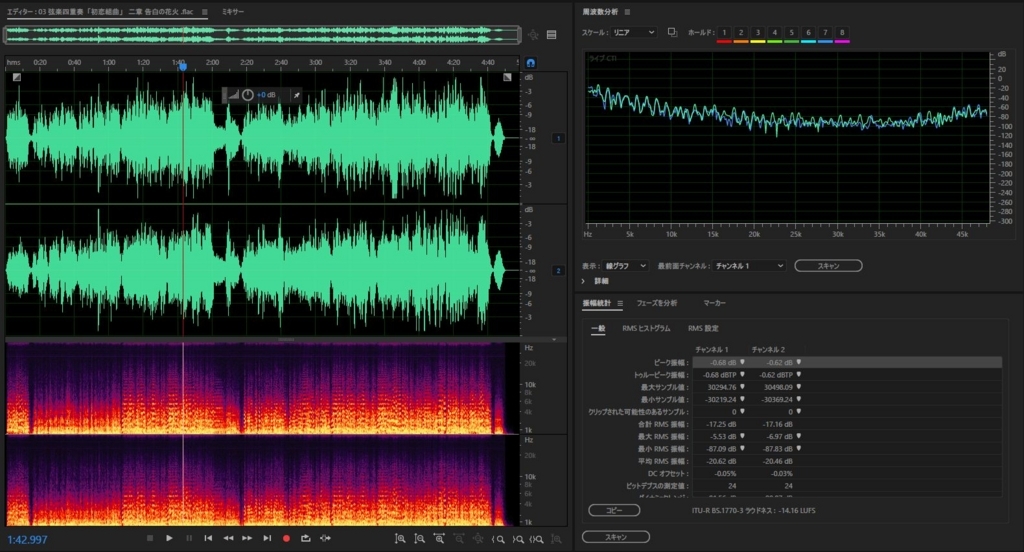Zoom out amplitude icon

[419, 539]
